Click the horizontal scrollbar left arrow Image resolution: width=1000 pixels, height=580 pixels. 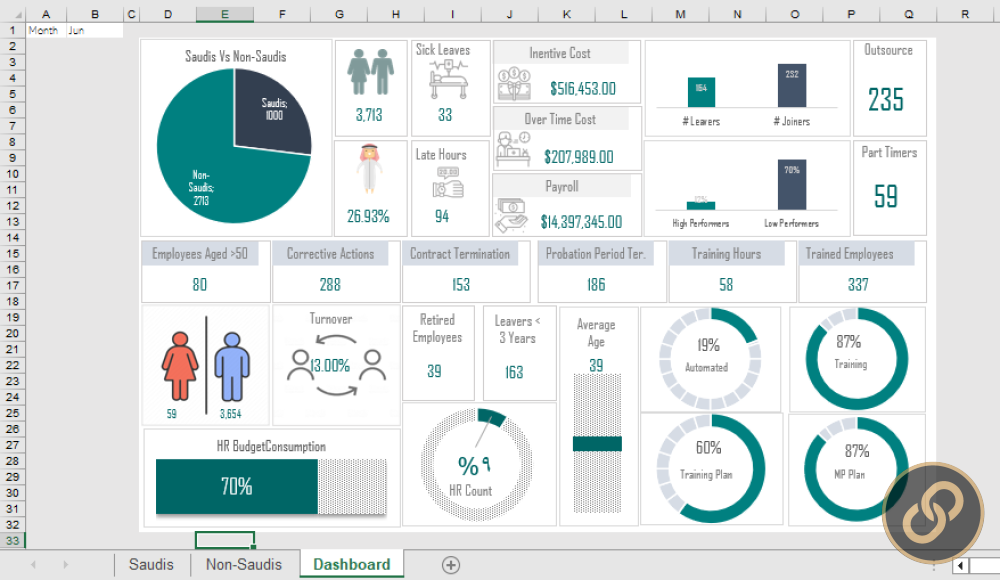coord(960,565)
